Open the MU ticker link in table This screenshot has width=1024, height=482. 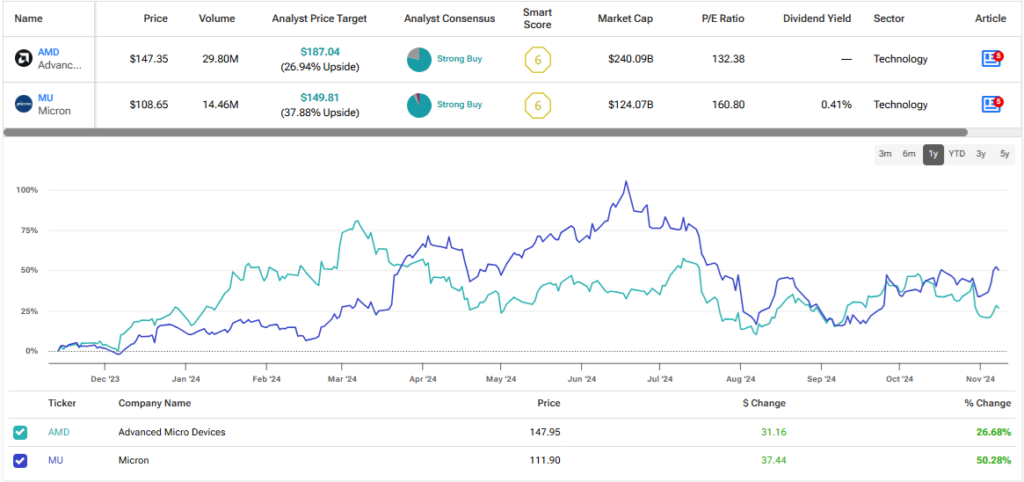coord(45,97)
